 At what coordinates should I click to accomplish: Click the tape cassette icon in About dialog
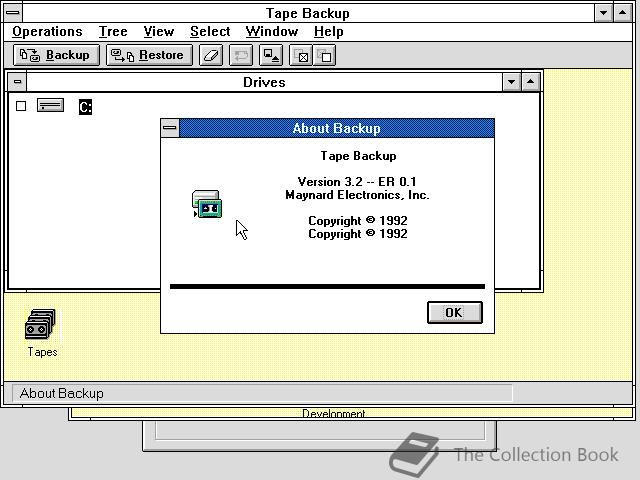(207, 204)
